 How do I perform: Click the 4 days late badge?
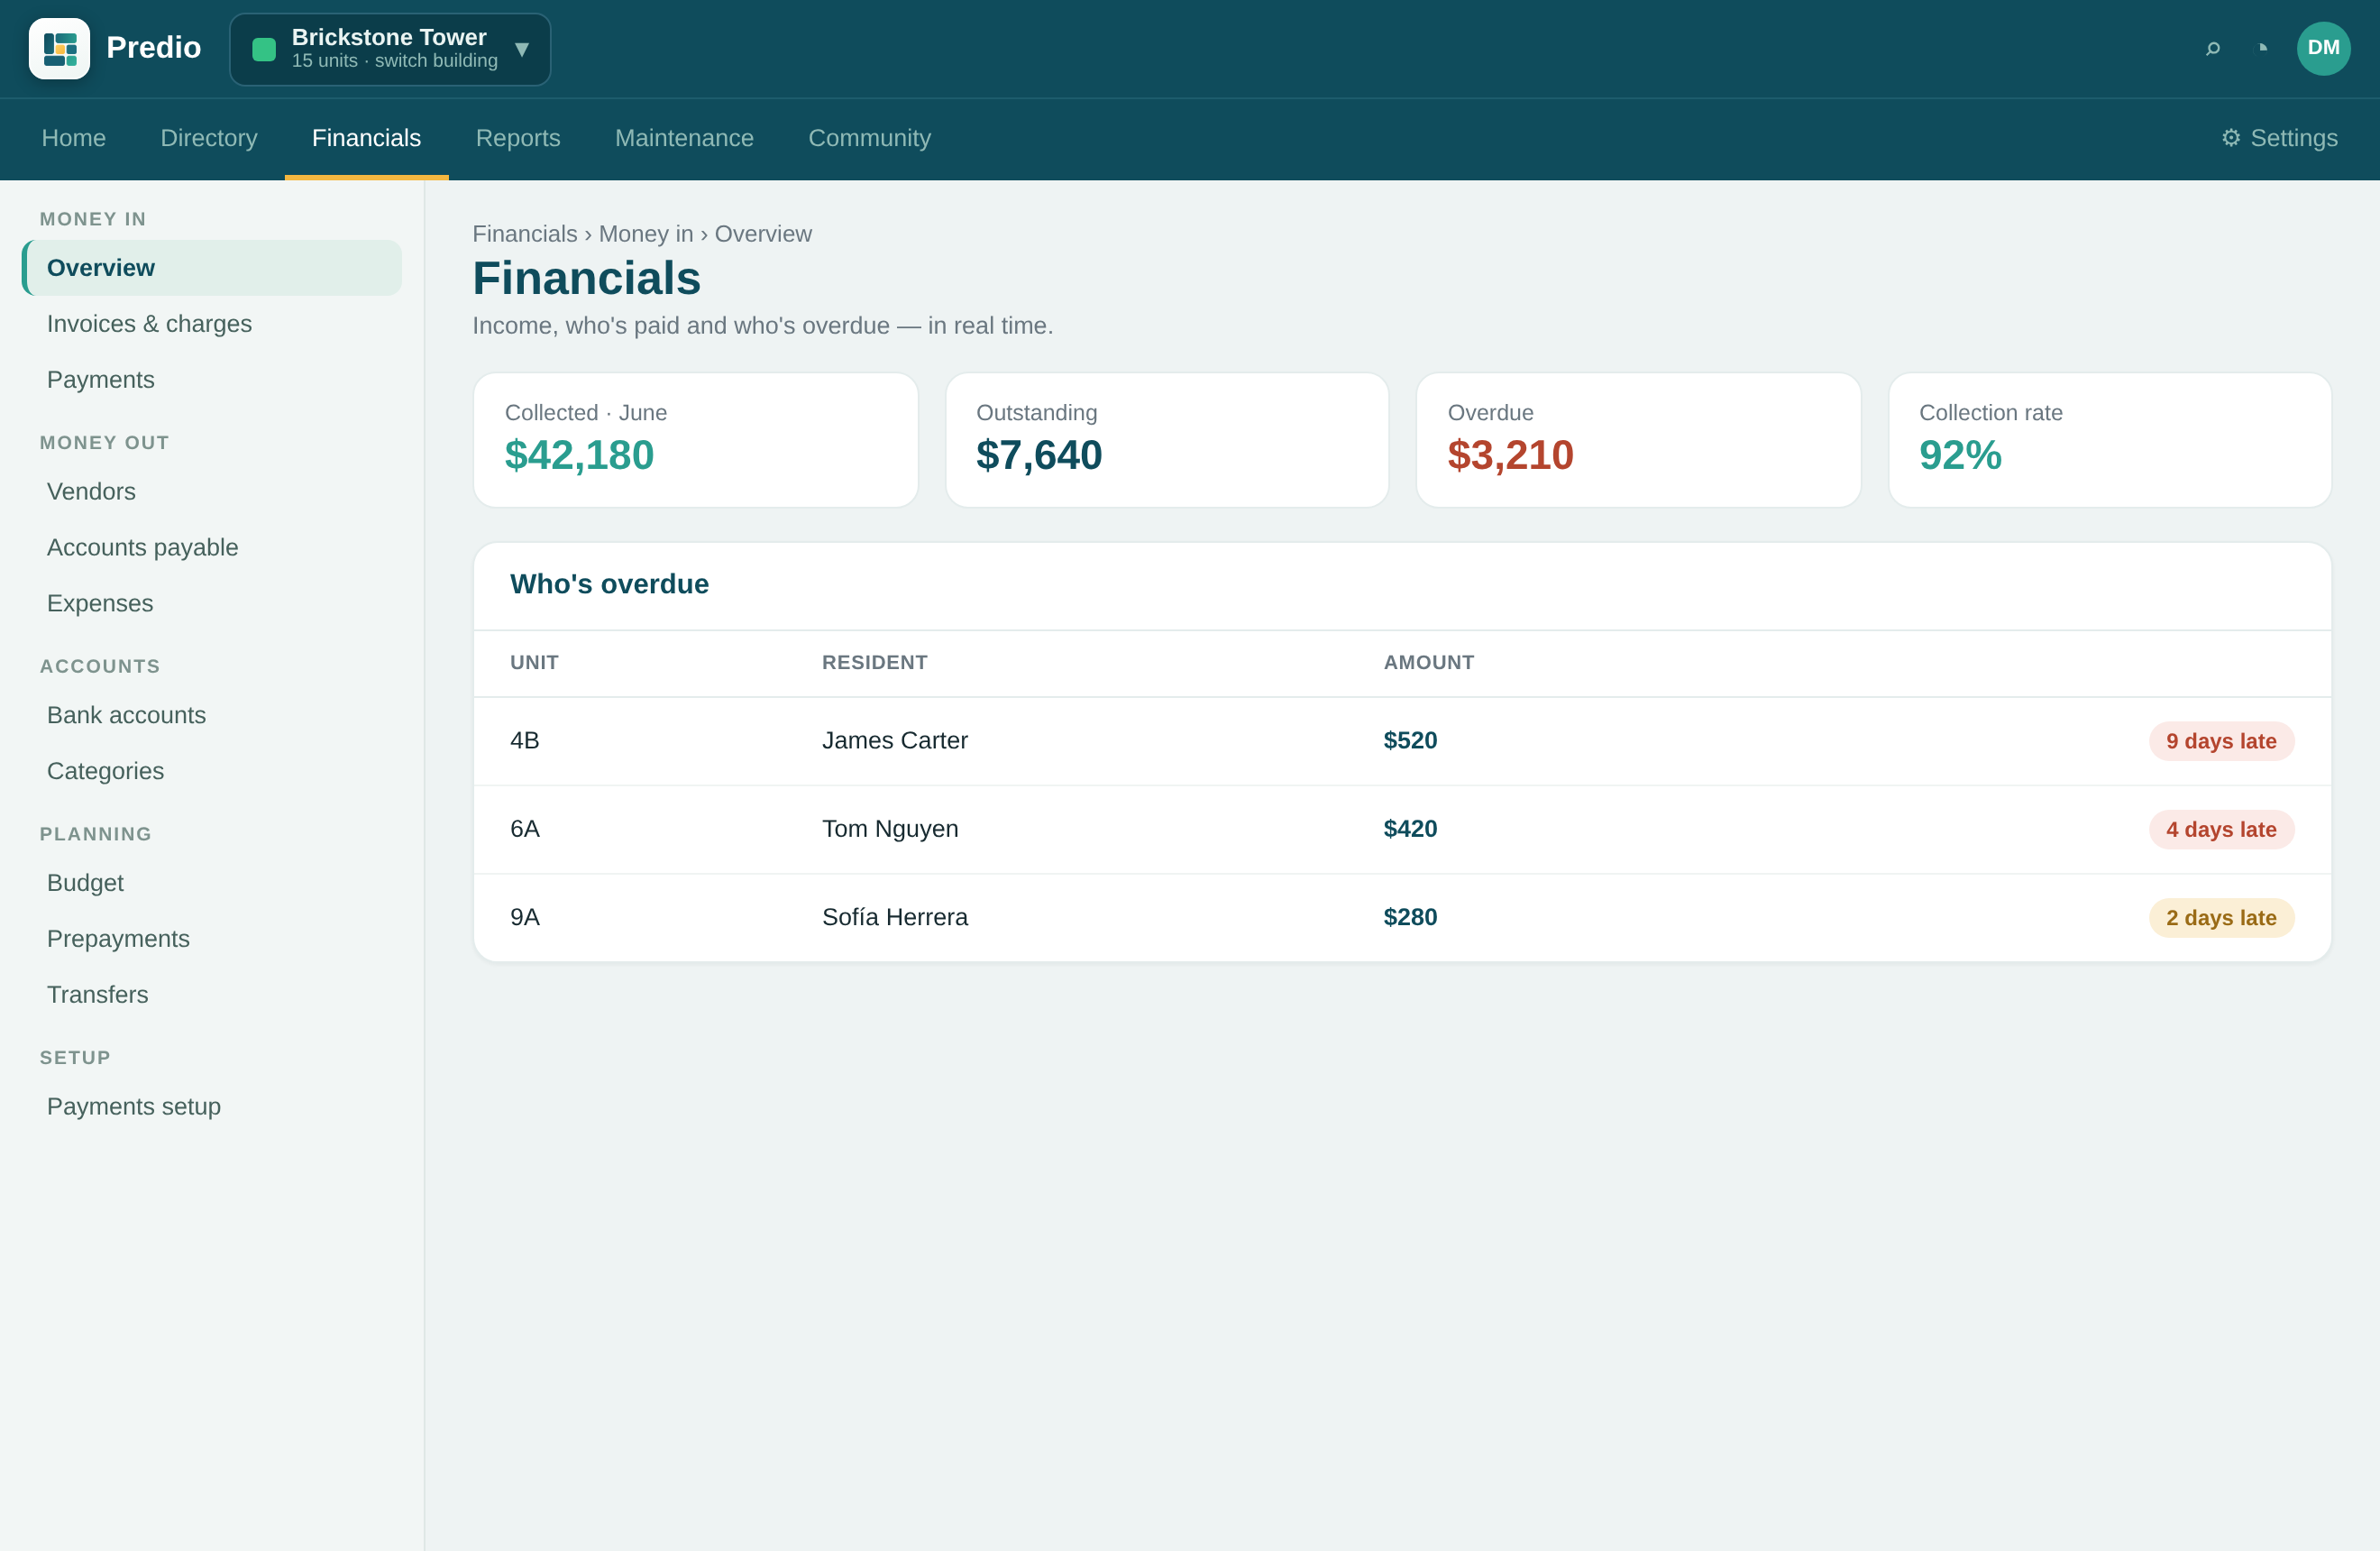2221,830
